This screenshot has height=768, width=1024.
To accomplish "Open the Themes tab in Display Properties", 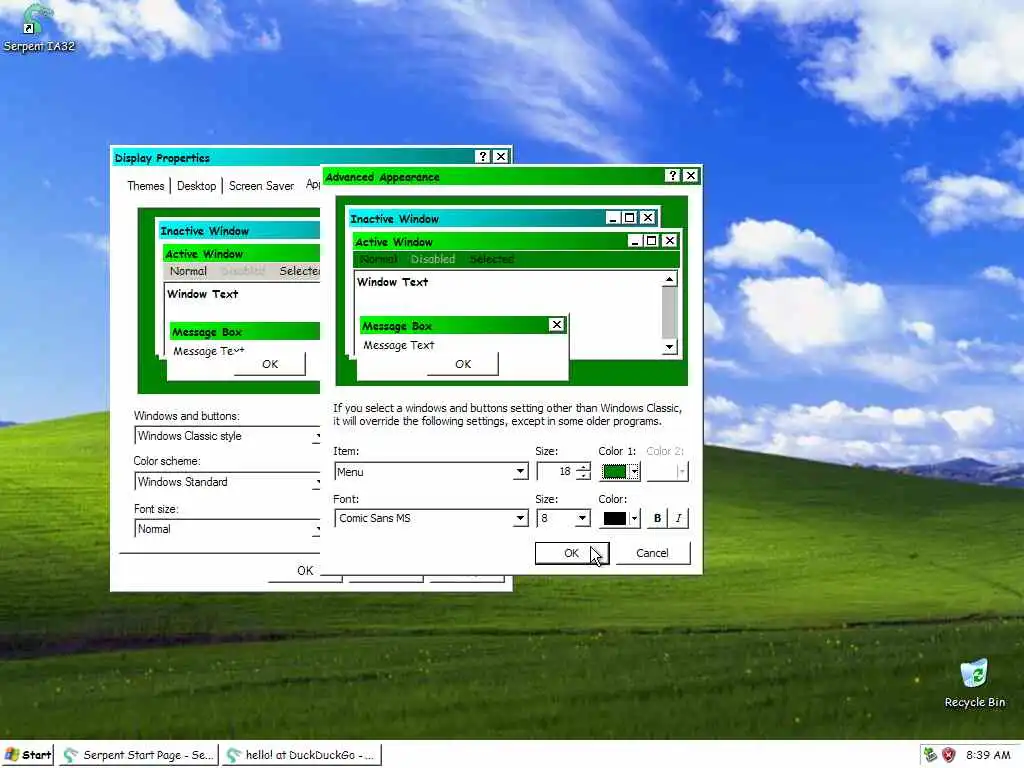I will click(x=146, y=186).
